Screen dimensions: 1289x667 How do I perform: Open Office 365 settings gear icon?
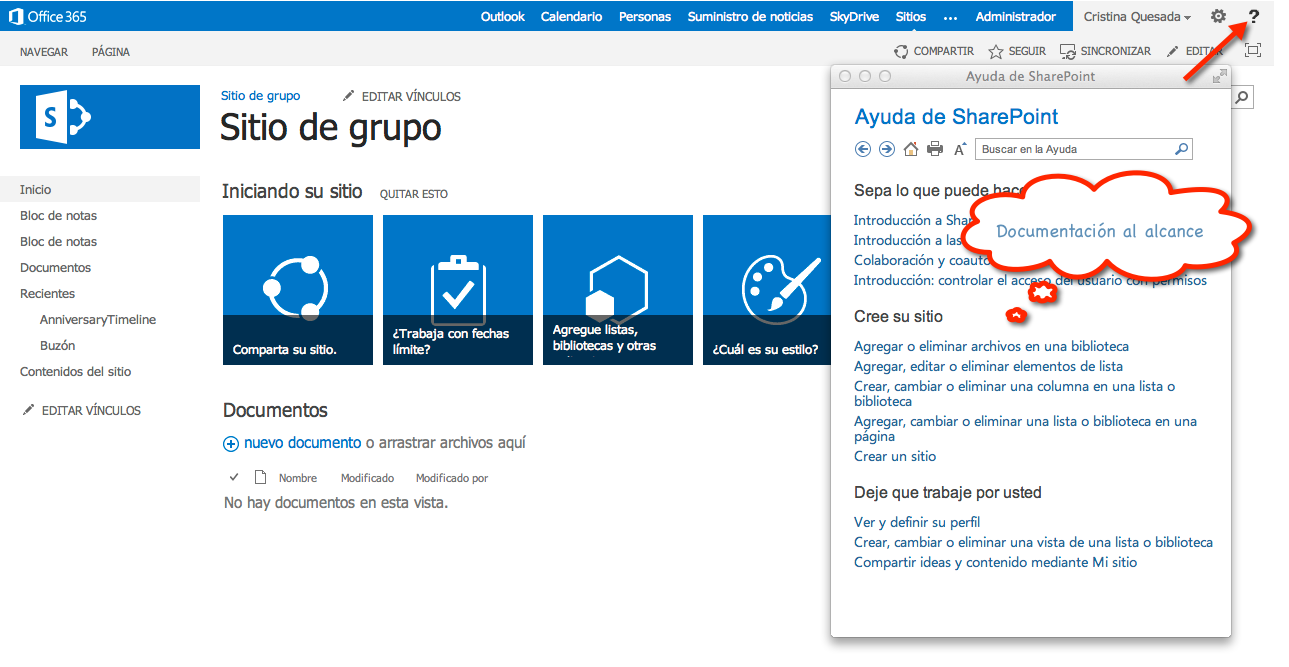(1218, 16)
